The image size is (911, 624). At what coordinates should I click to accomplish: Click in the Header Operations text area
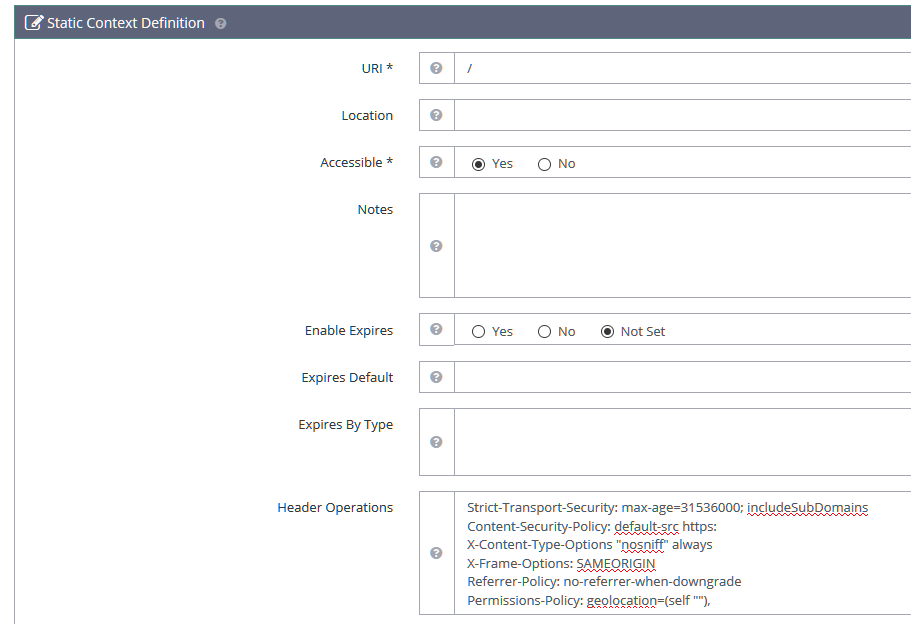(x=683, y=553)
